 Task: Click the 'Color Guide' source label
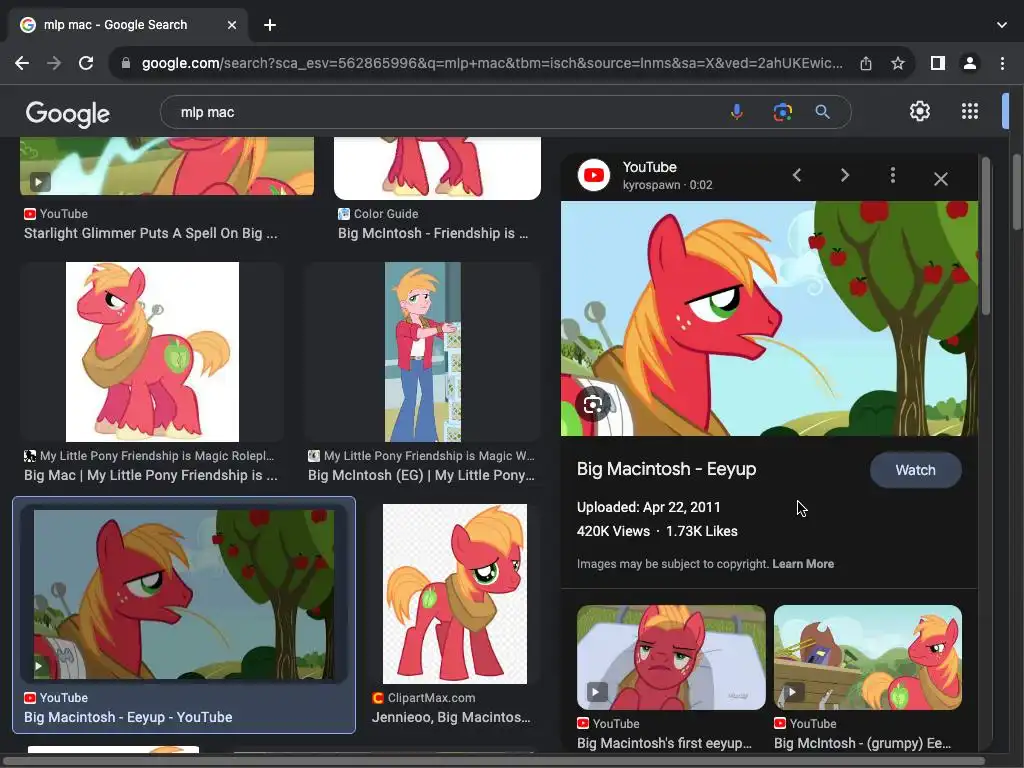[386, 214]
